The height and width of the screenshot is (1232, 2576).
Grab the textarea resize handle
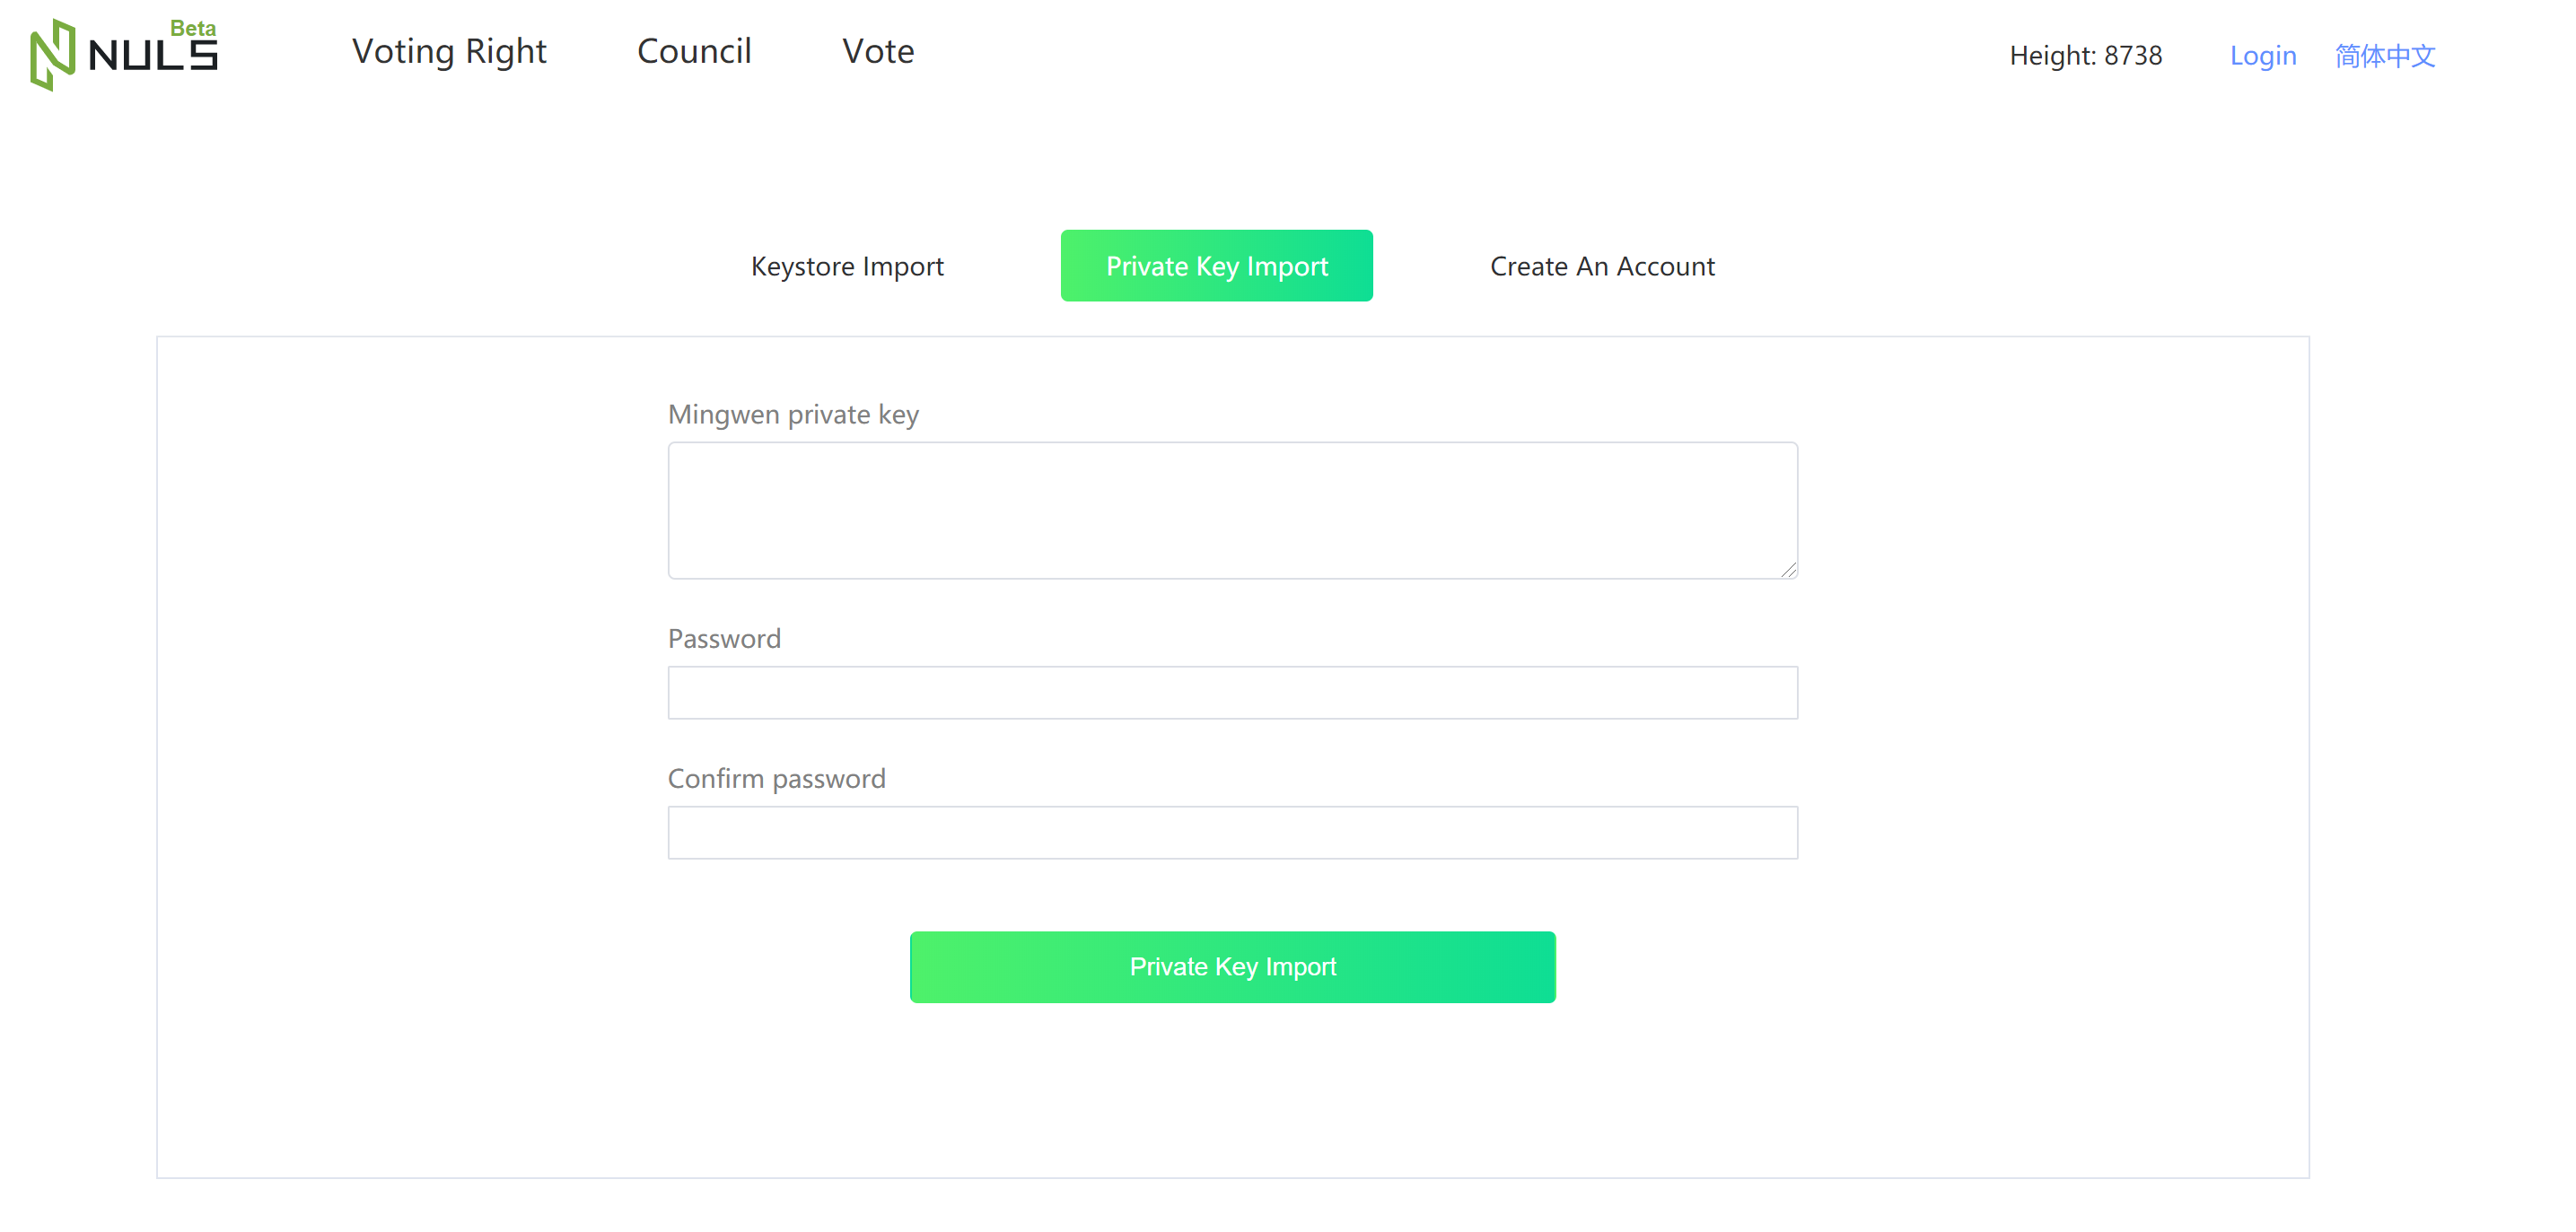[1789, 570]
